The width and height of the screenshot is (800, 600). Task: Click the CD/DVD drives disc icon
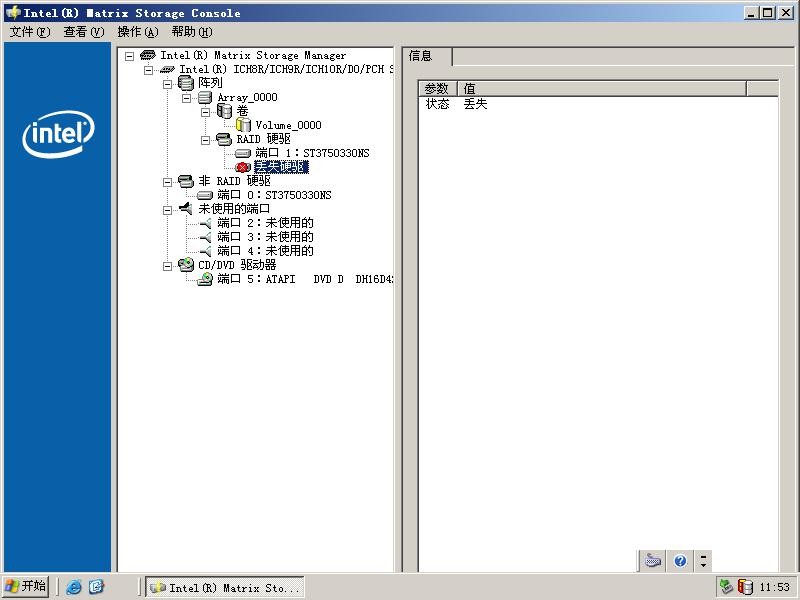[x=186, y=265]
